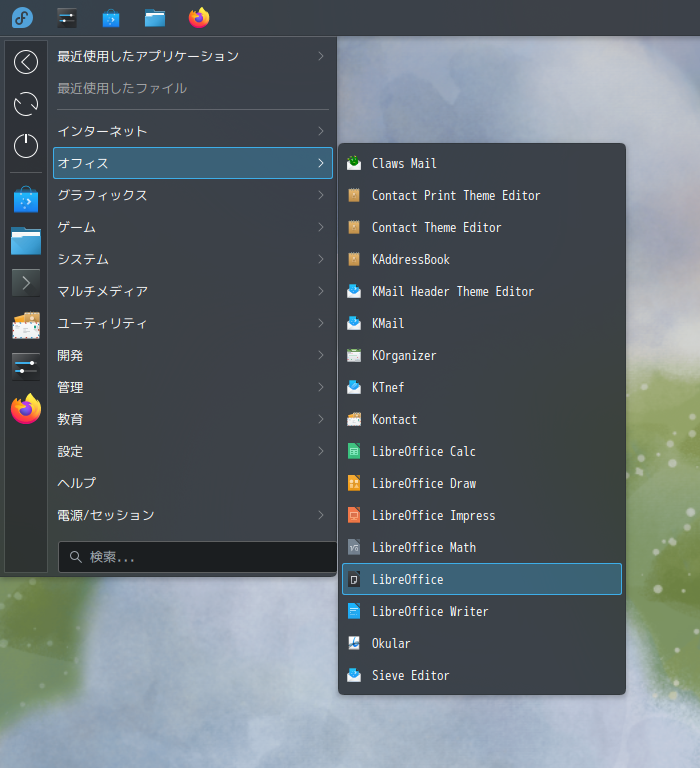This screenshot has width=700, height=768.
Task: Click the power-off sidebar icon
Action: click(26, 145)
